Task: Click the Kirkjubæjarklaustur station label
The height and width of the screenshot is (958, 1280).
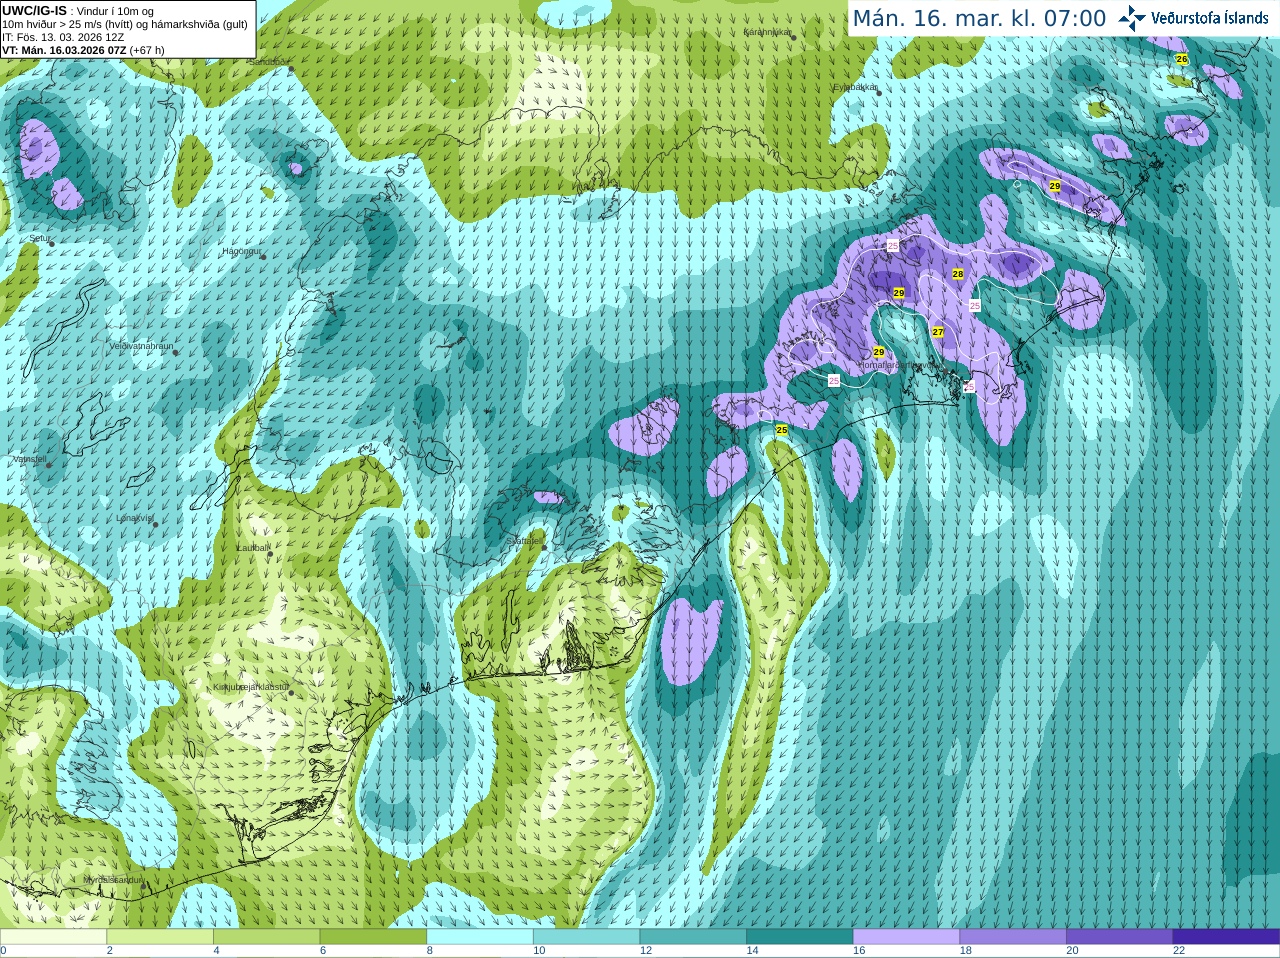Action: (x=251, y=687)
